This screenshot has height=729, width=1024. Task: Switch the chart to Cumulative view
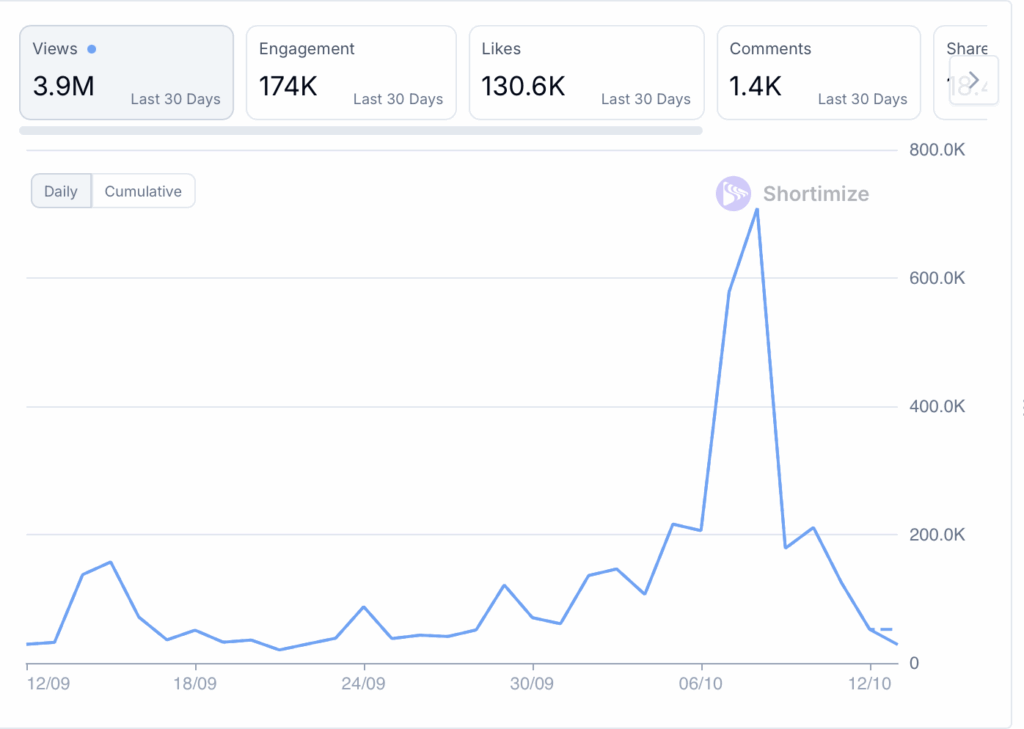(x=143, y=191)
